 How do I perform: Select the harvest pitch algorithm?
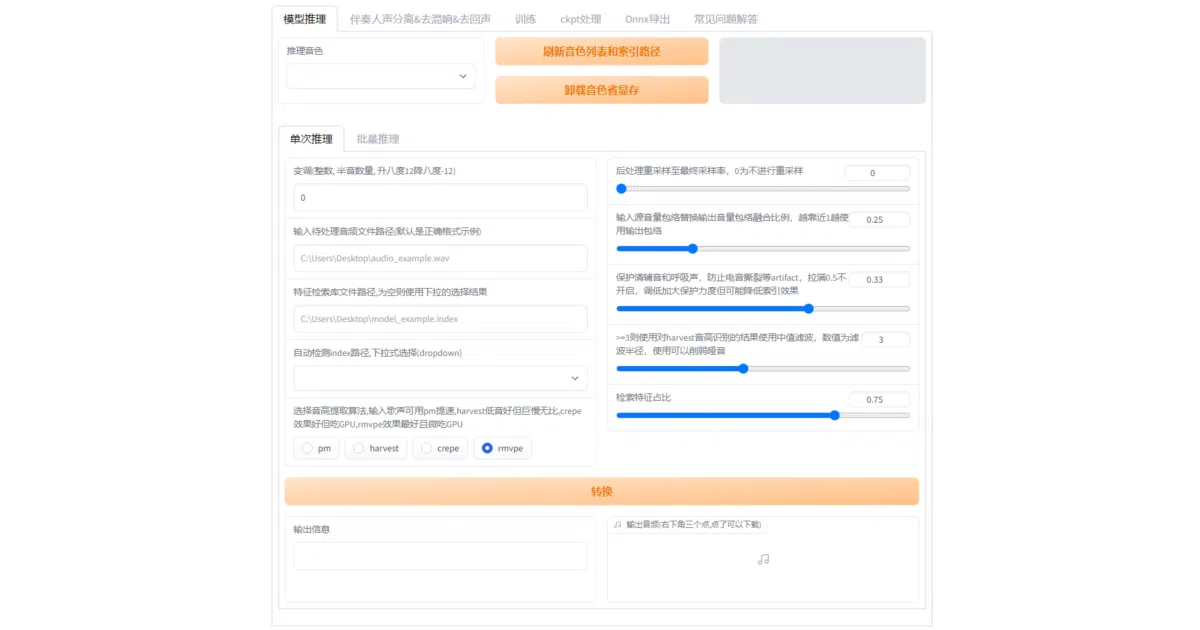point(376,448)
